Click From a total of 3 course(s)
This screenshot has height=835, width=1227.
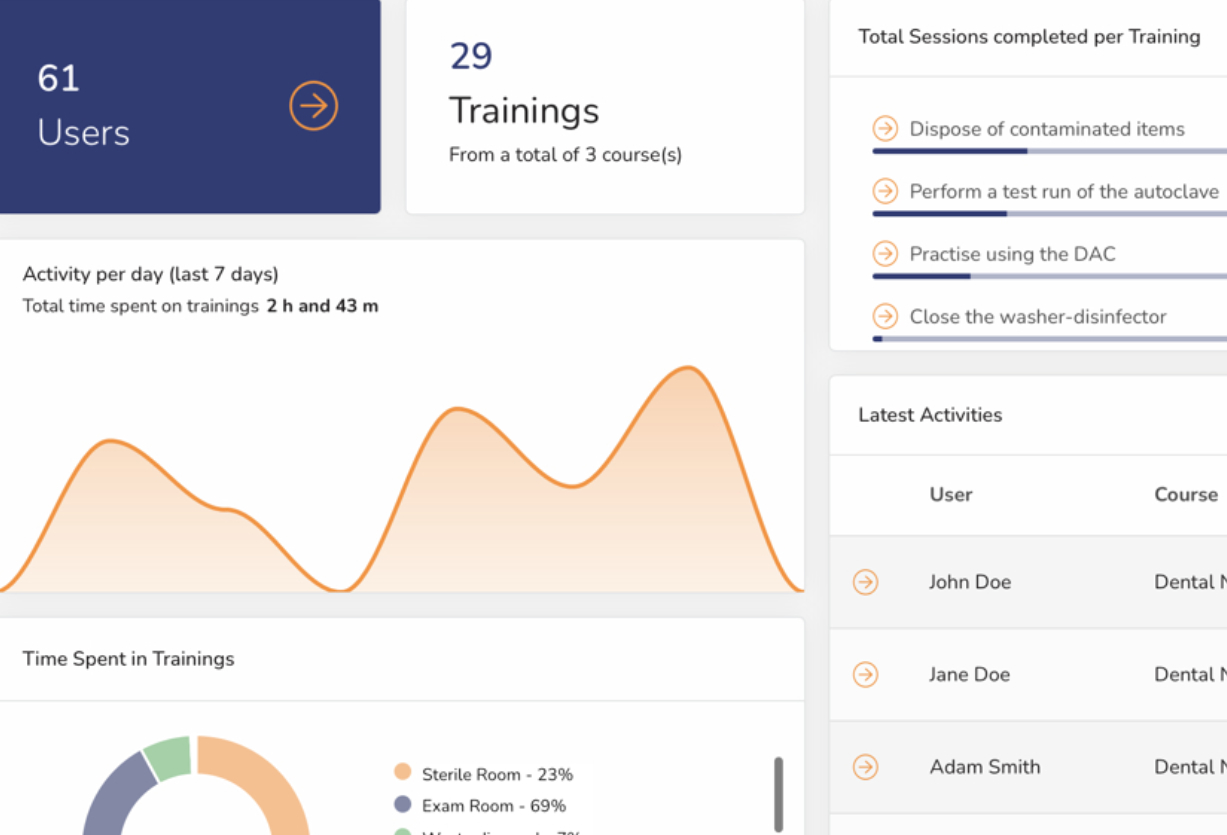pos(565,155)
